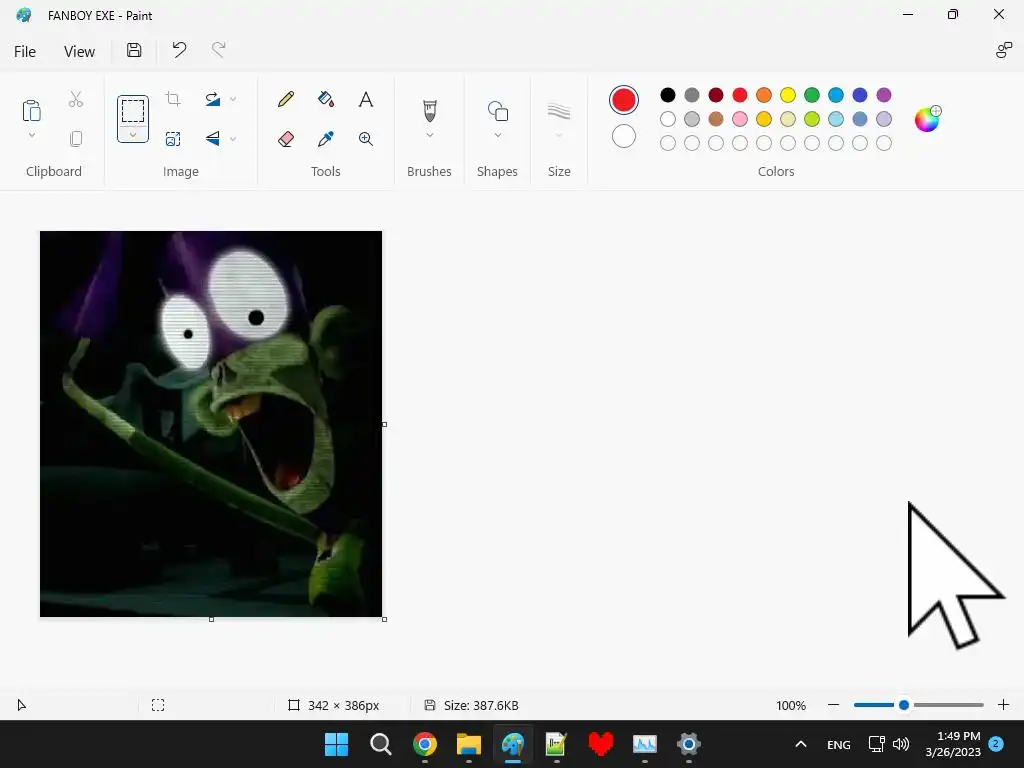Click the status bar selection size icon

tap(158, 705)
